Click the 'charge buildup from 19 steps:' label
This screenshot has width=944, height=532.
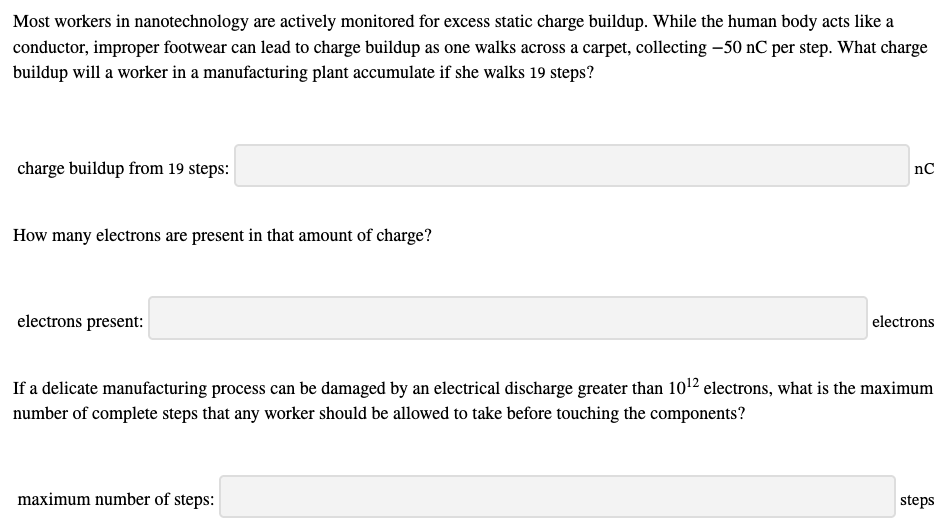(x=122, y=169)
